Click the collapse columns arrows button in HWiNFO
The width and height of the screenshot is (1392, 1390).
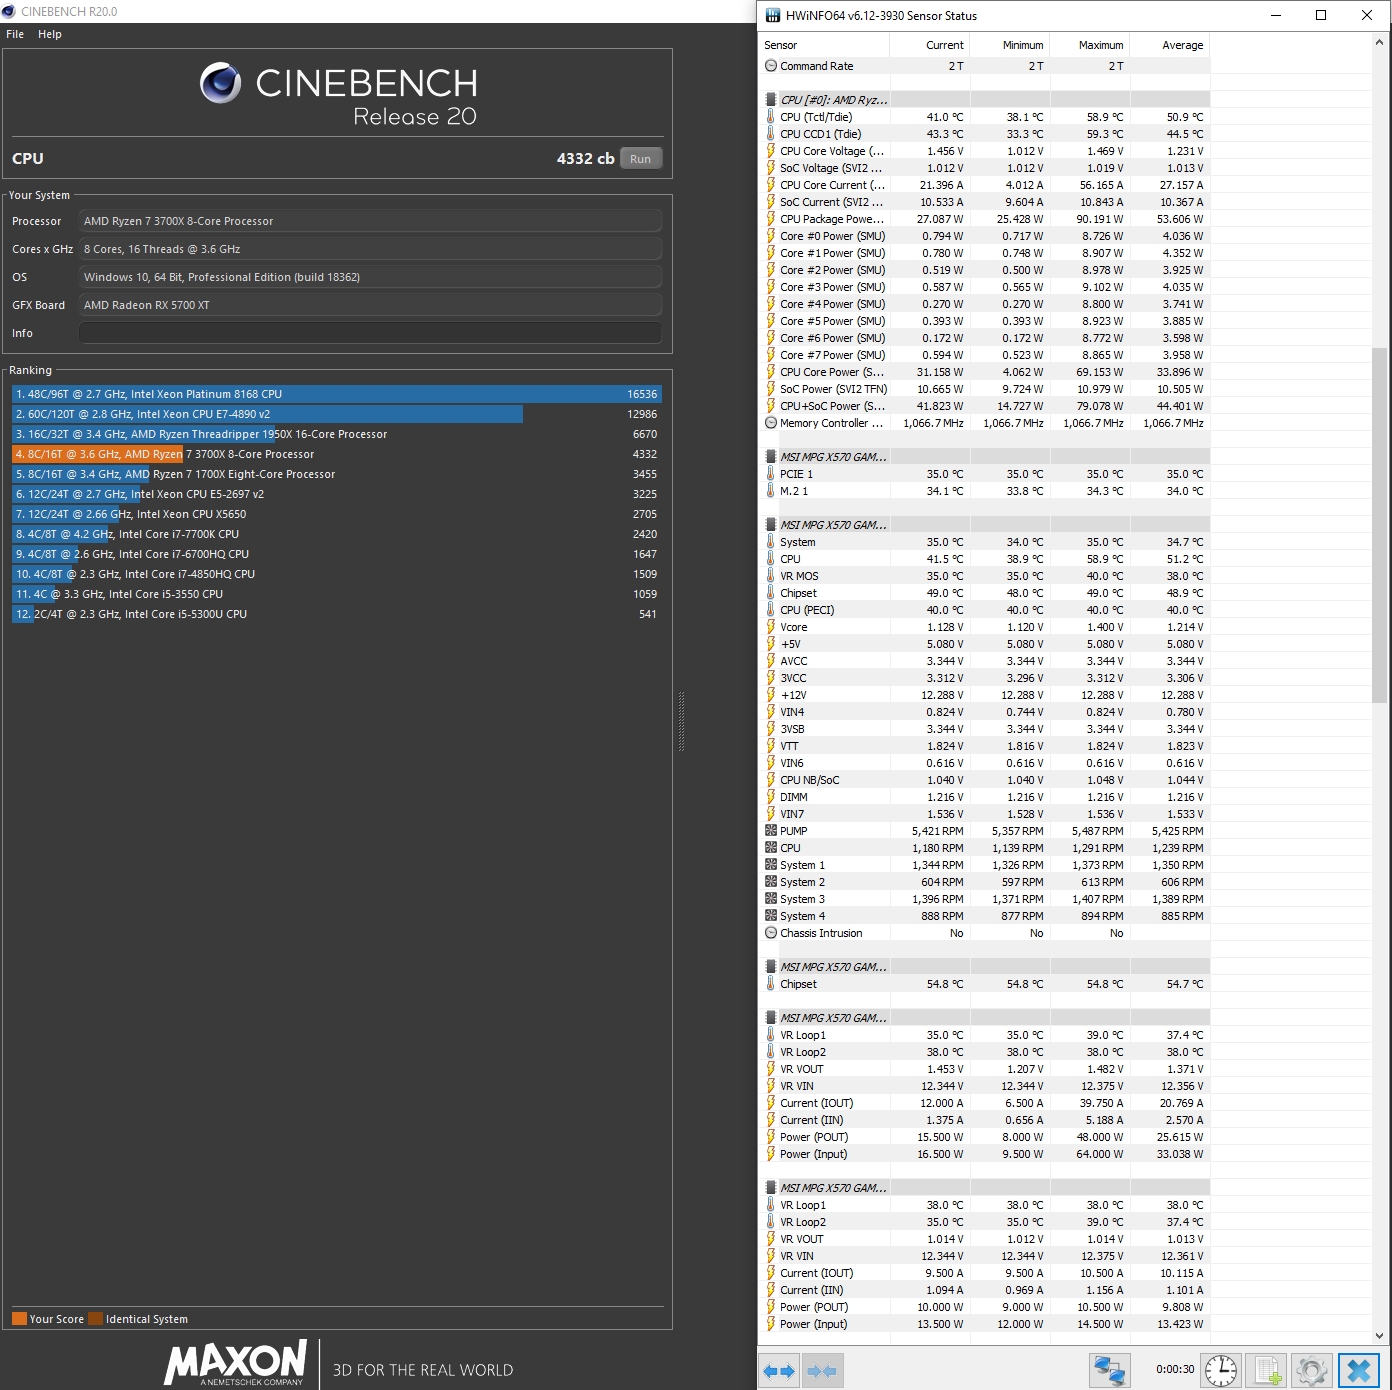tap(822, 1371)
